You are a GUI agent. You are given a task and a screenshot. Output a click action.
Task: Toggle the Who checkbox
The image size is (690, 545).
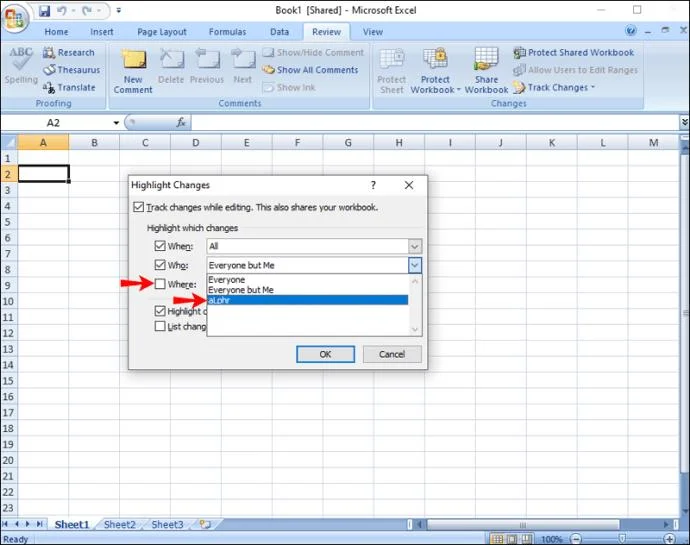(160, 265)
